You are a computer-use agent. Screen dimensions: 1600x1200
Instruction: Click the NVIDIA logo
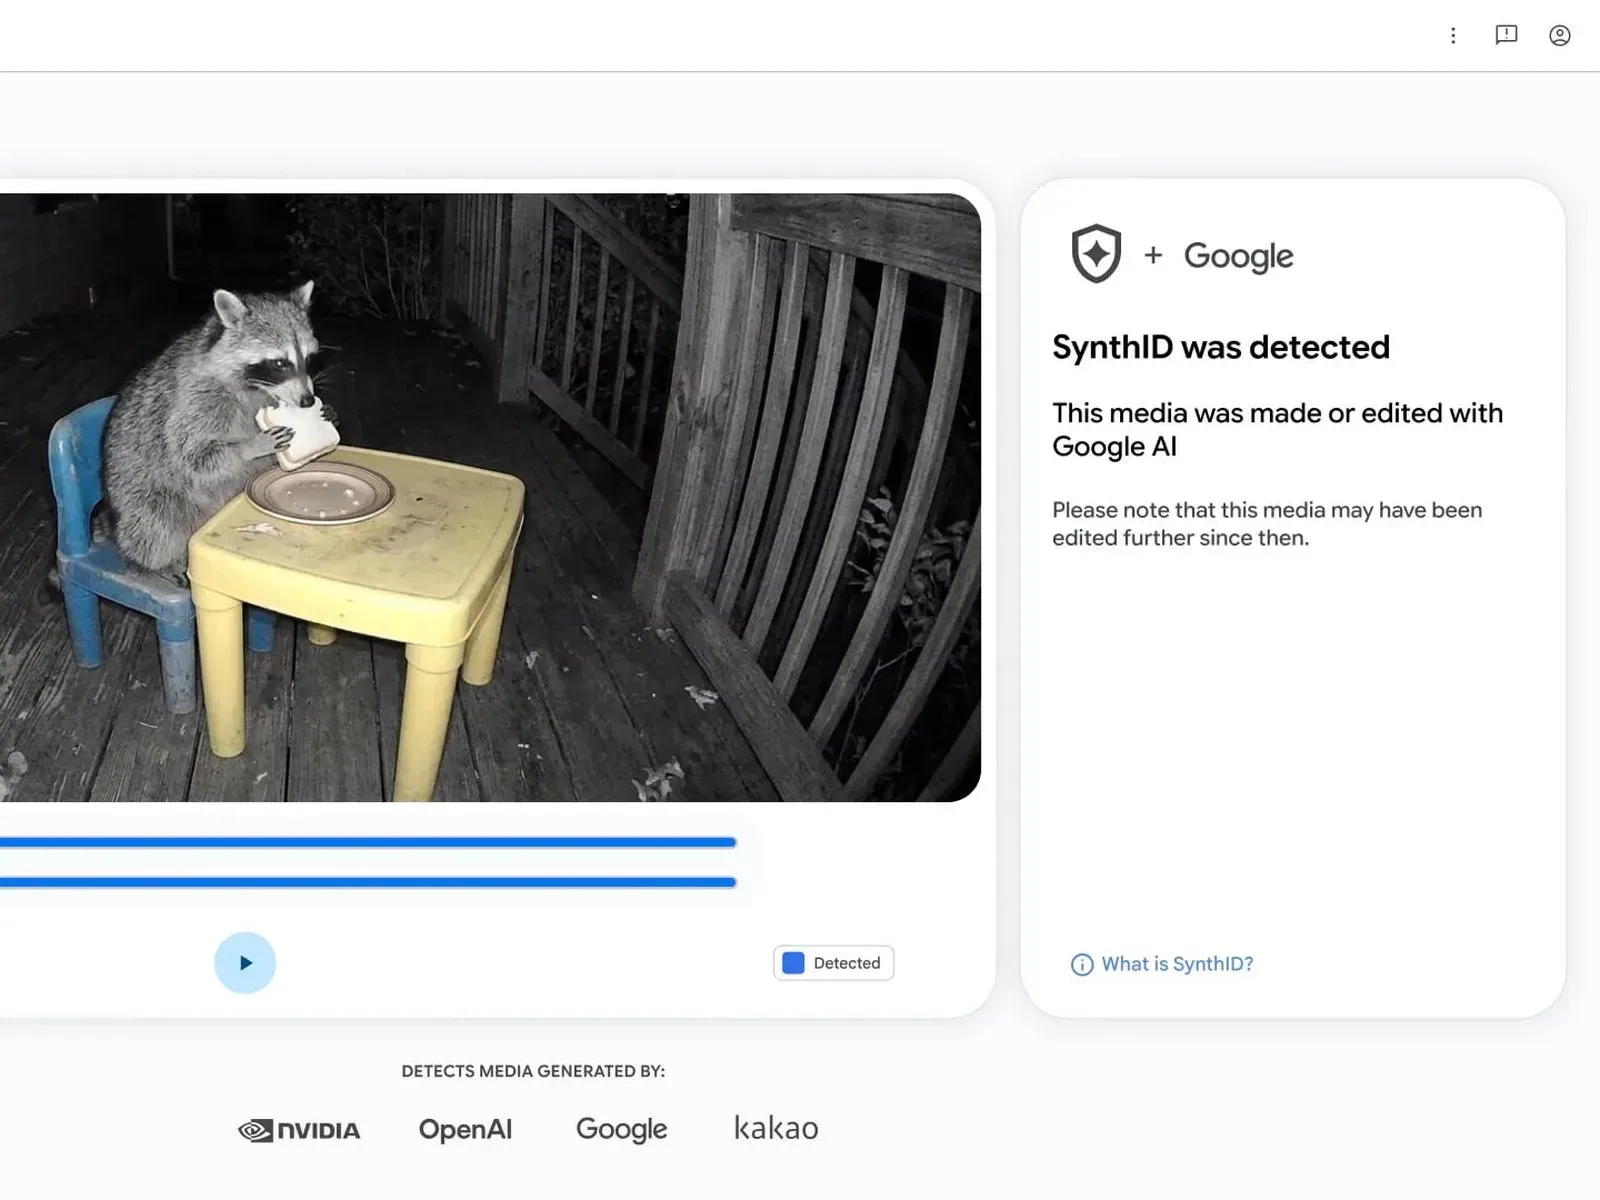tap(299, 1130)
